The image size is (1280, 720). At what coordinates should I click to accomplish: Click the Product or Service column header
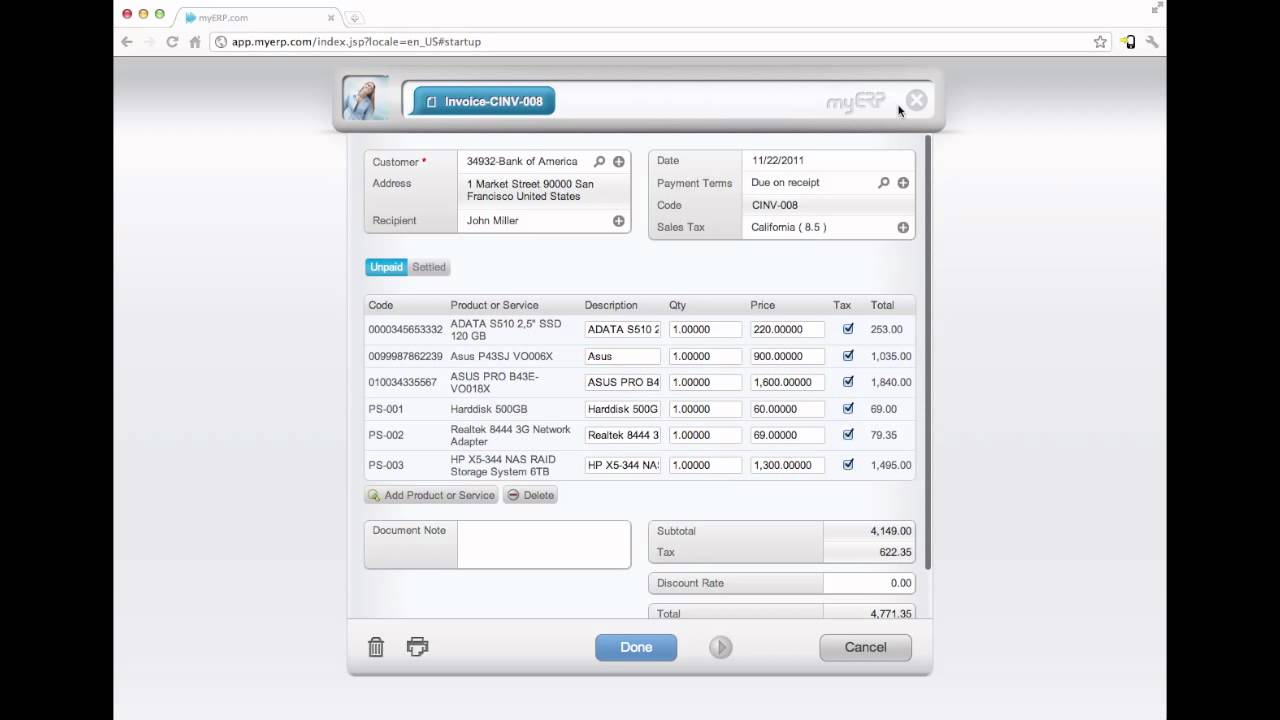[494, 305]
